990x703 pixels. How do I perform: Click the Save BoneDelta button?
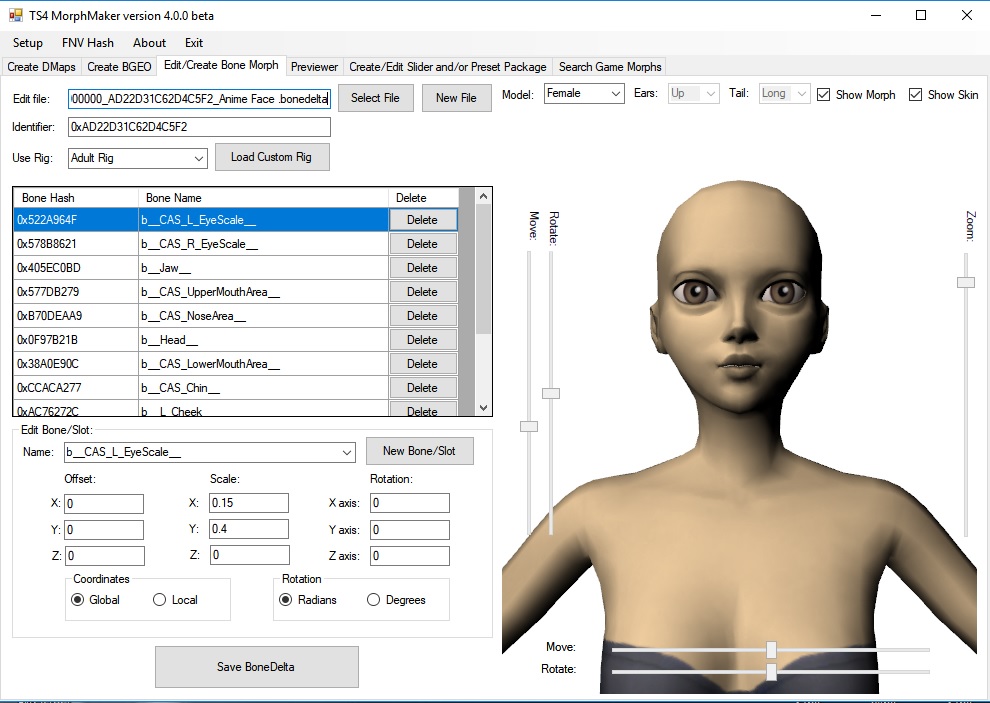click(x=256, y=666)
